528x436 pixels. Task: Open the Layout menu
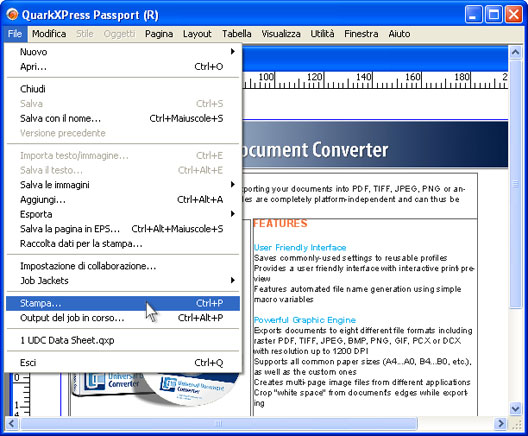197,34
